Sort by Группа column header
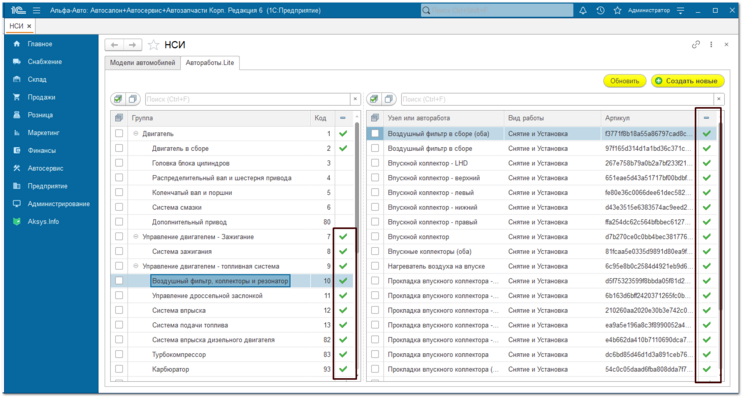 219,118
